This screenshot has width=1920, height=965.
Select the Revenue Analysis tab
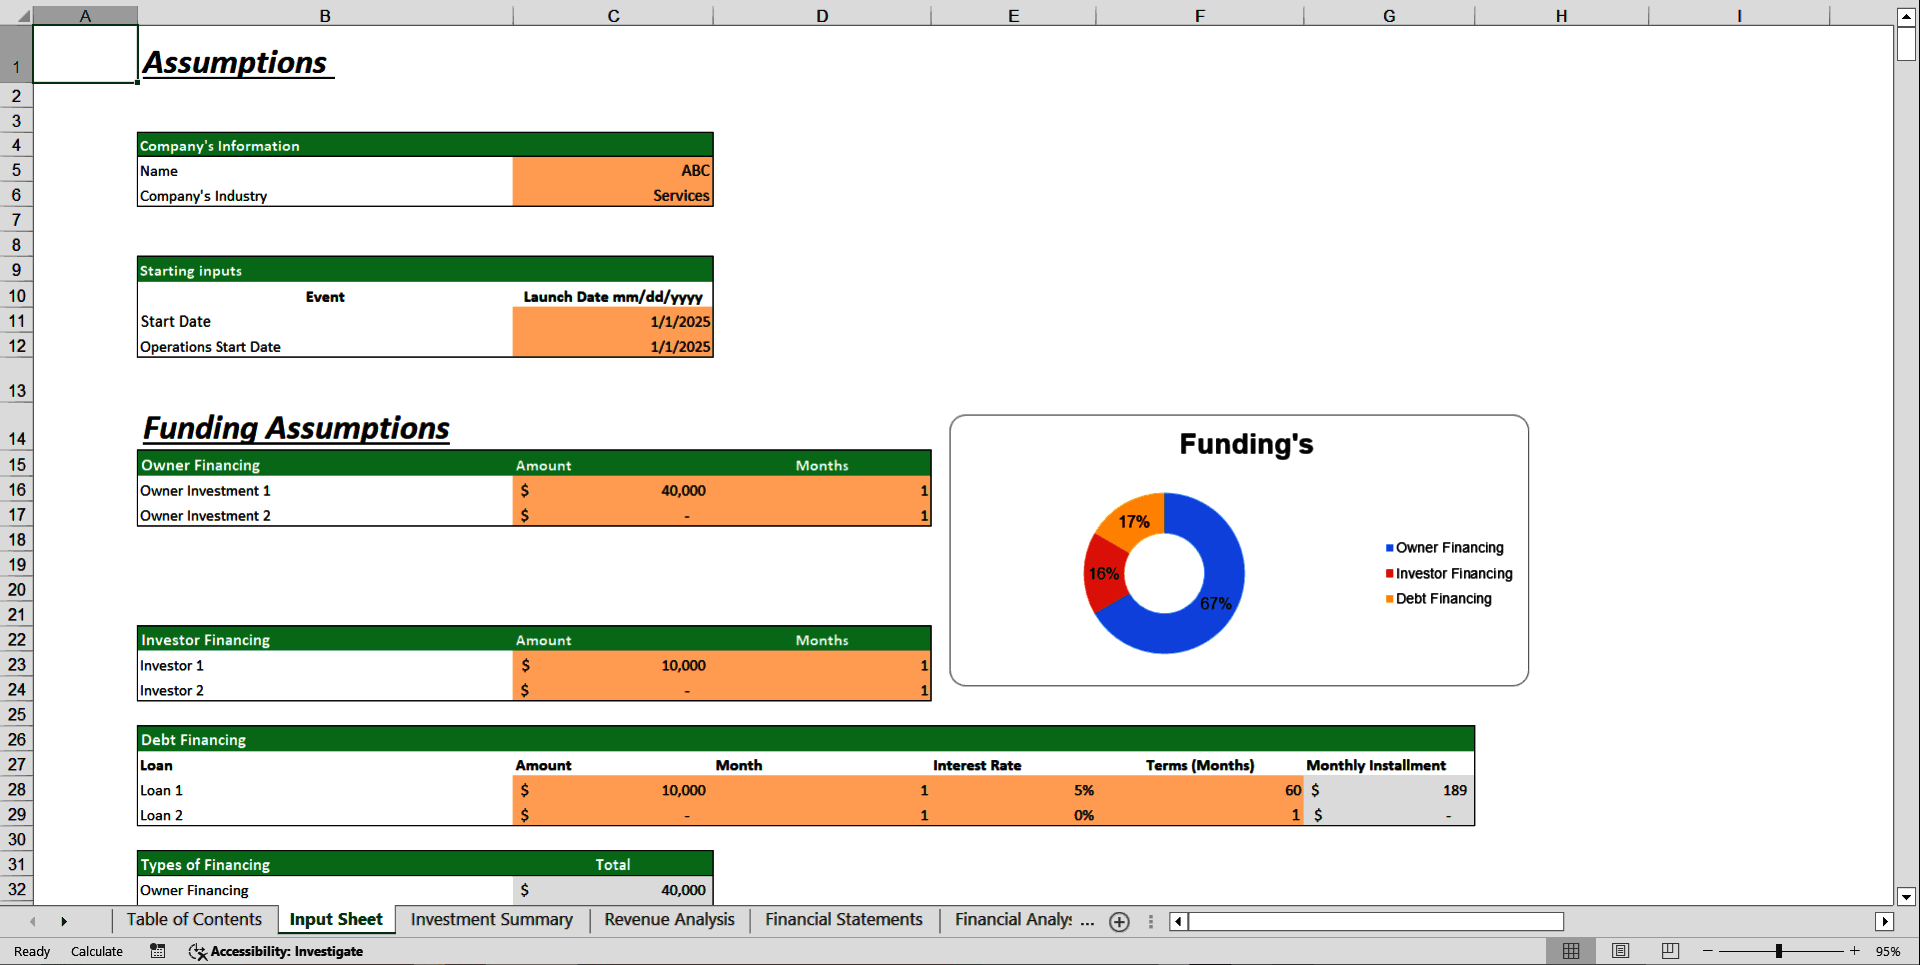click(668, 920)
